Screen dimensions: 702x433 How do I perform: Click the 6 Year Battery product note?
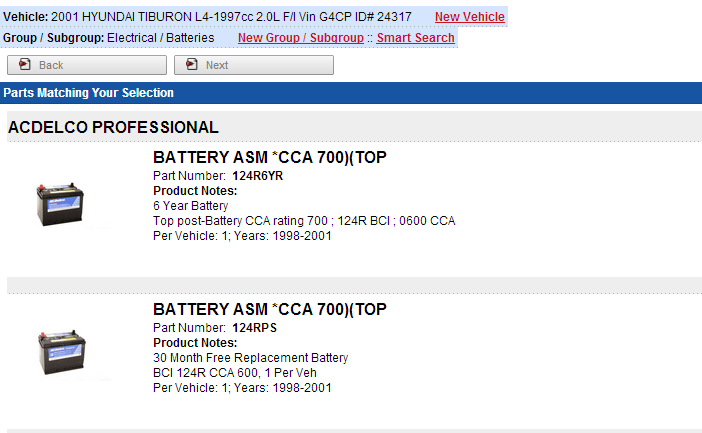point(191,206)
